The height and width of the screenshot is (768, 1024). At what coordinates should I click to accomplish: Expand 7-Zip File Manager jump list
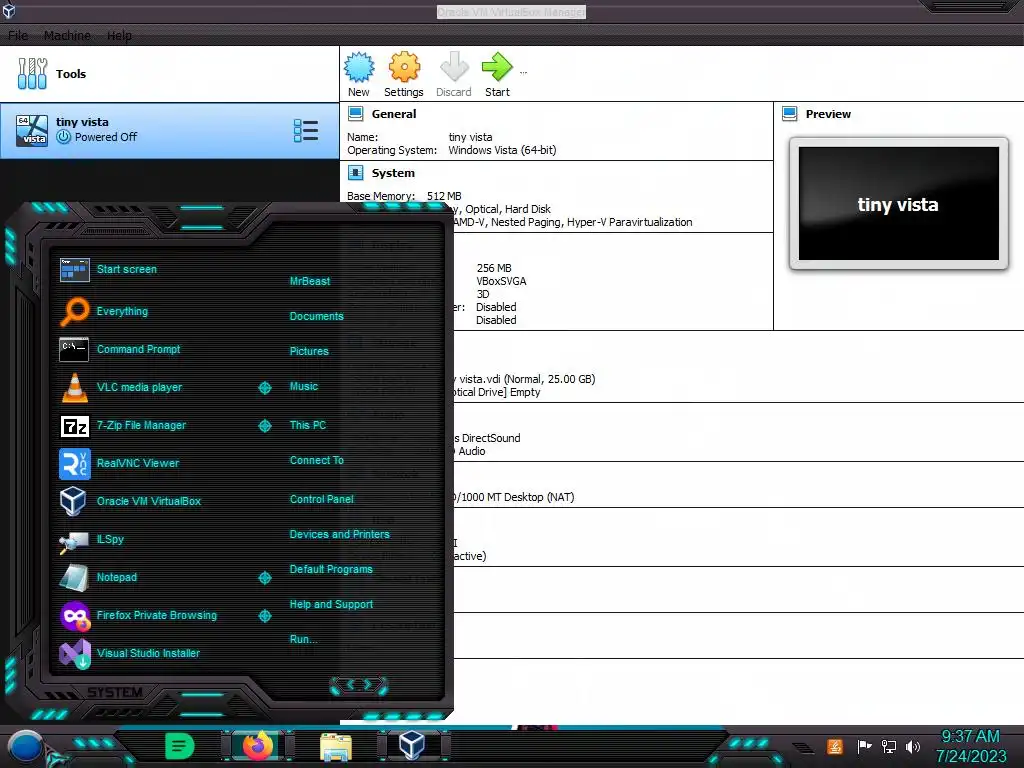click(265, 426)
